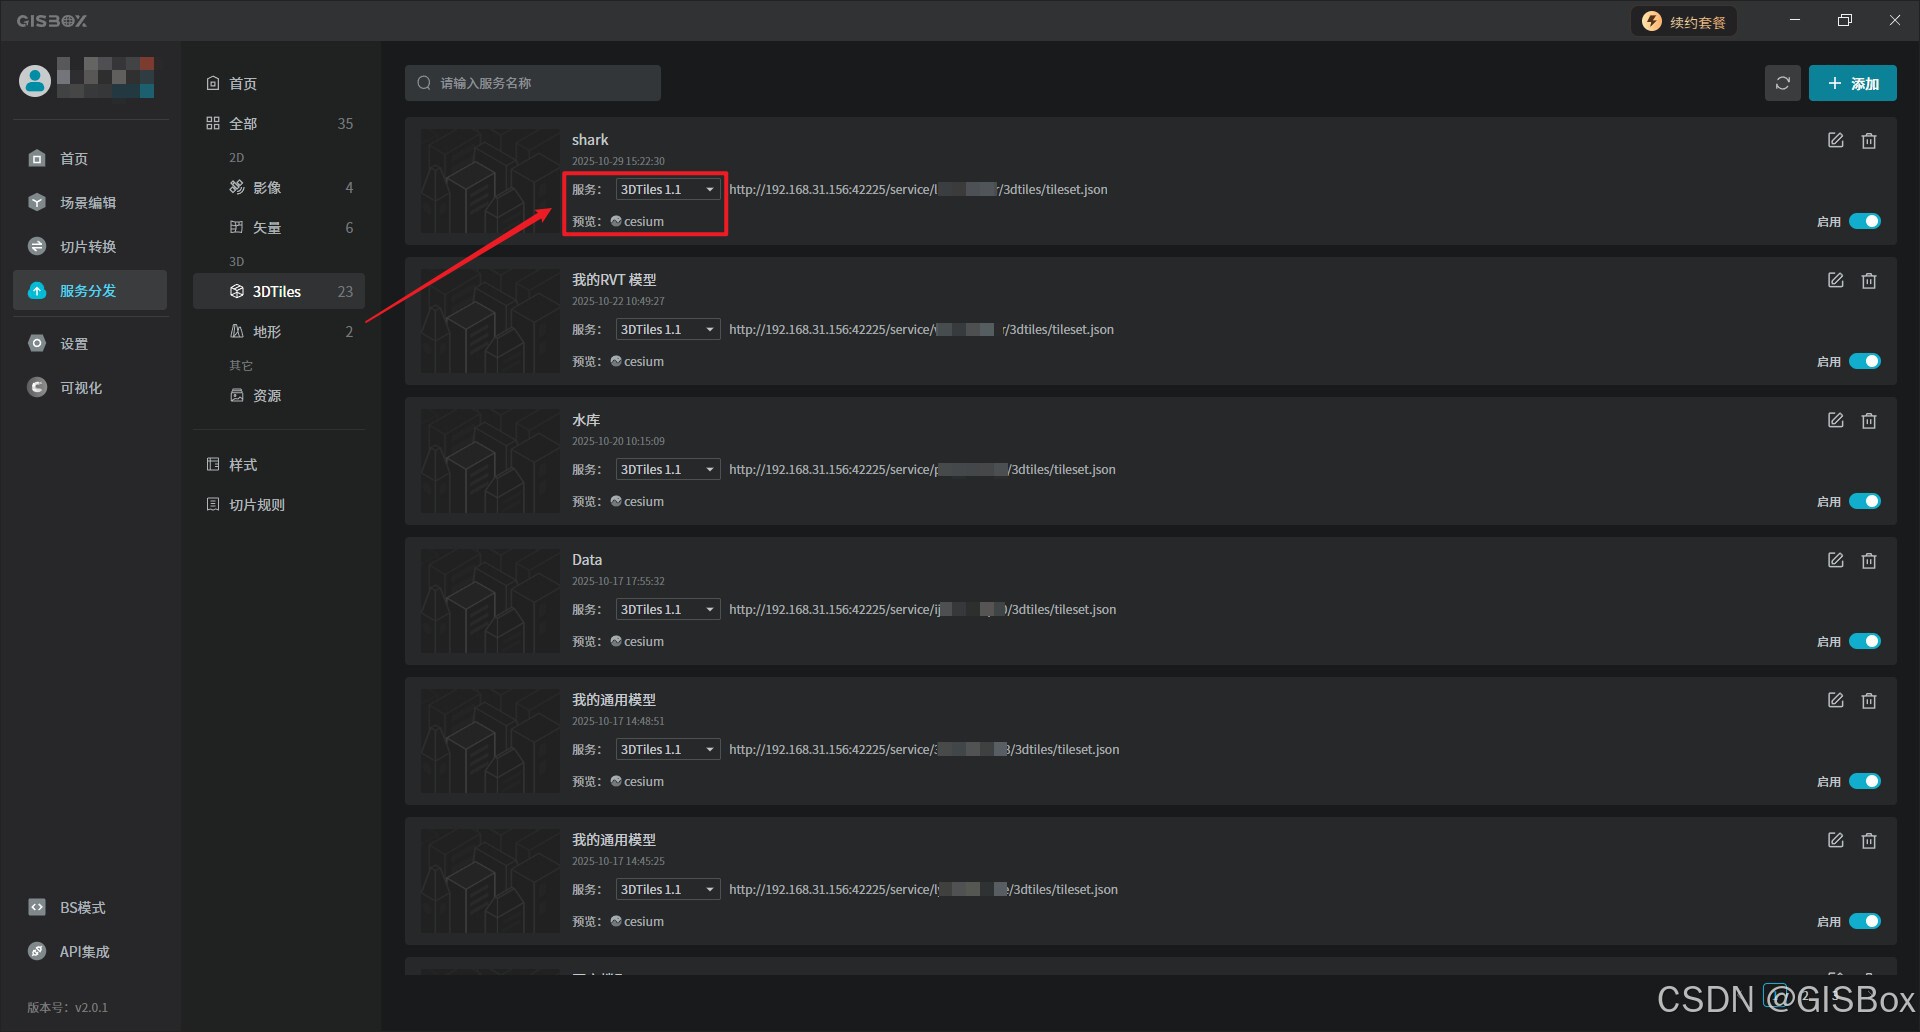
Task: Edit the 我的RVT 模型 service
Action: [1835, 280]
